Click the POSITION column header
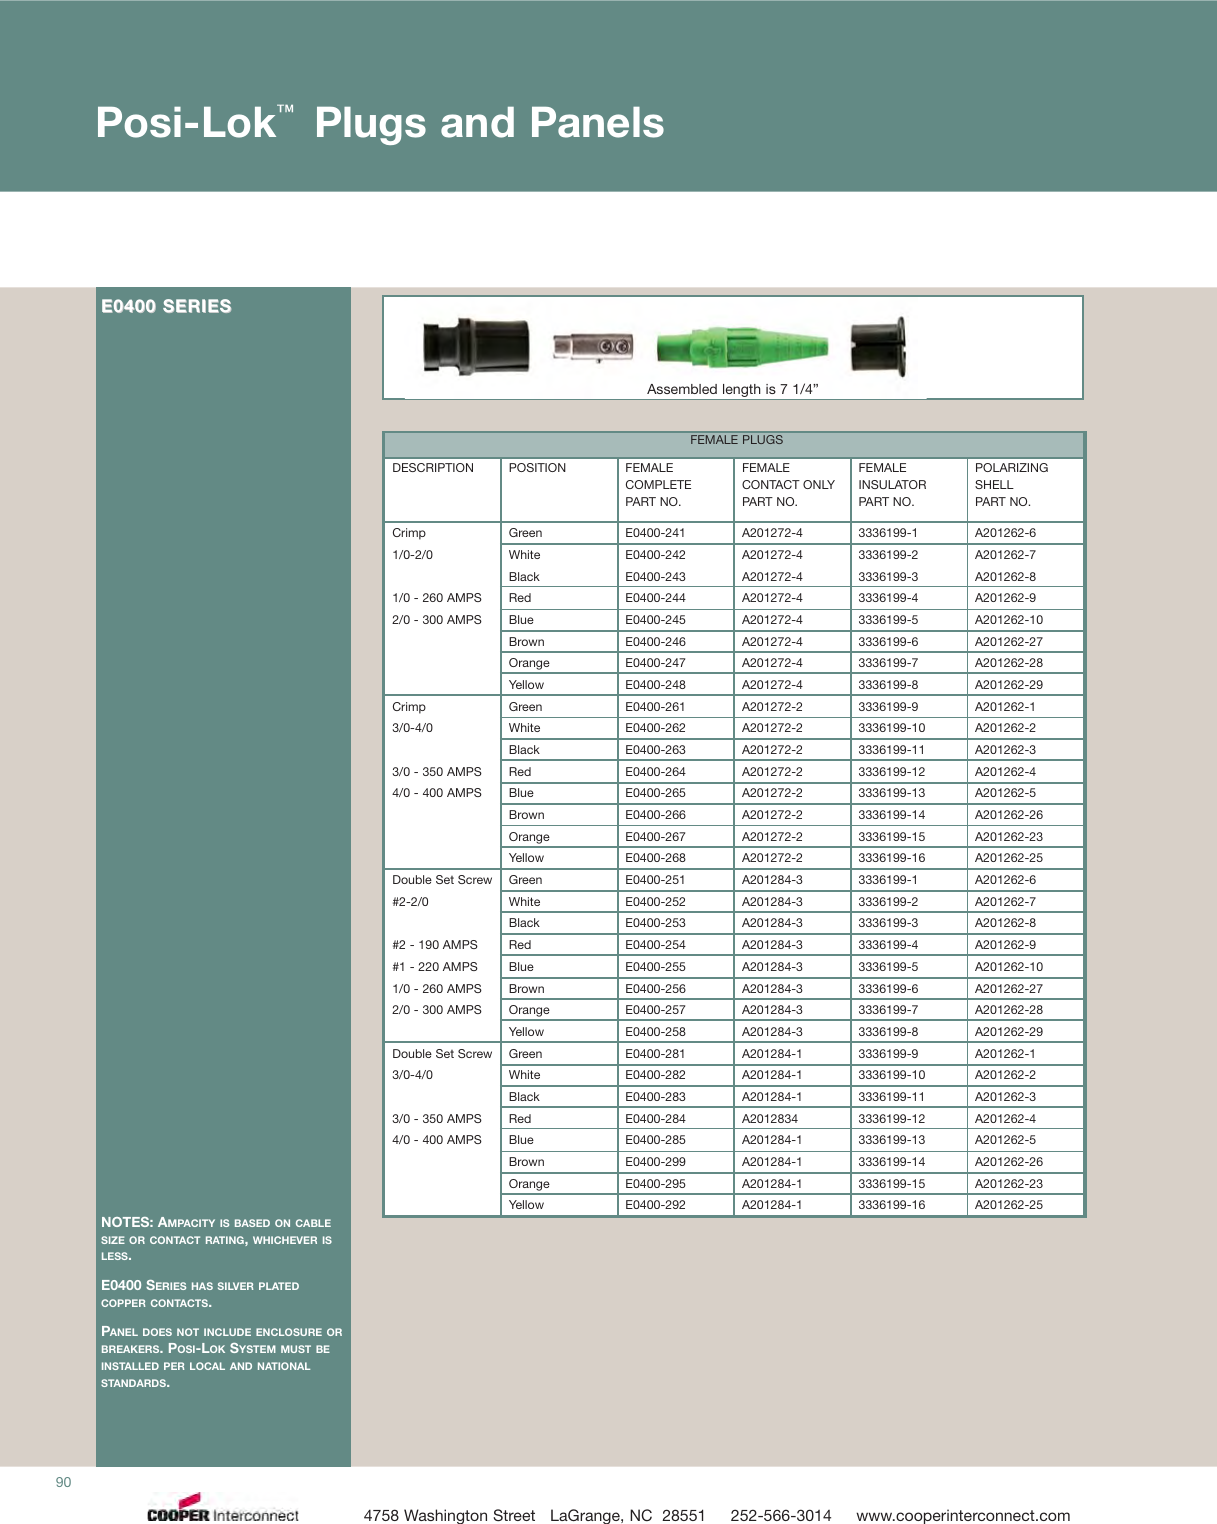Screen dimensions: 1217x1524 tap(537, 468)
